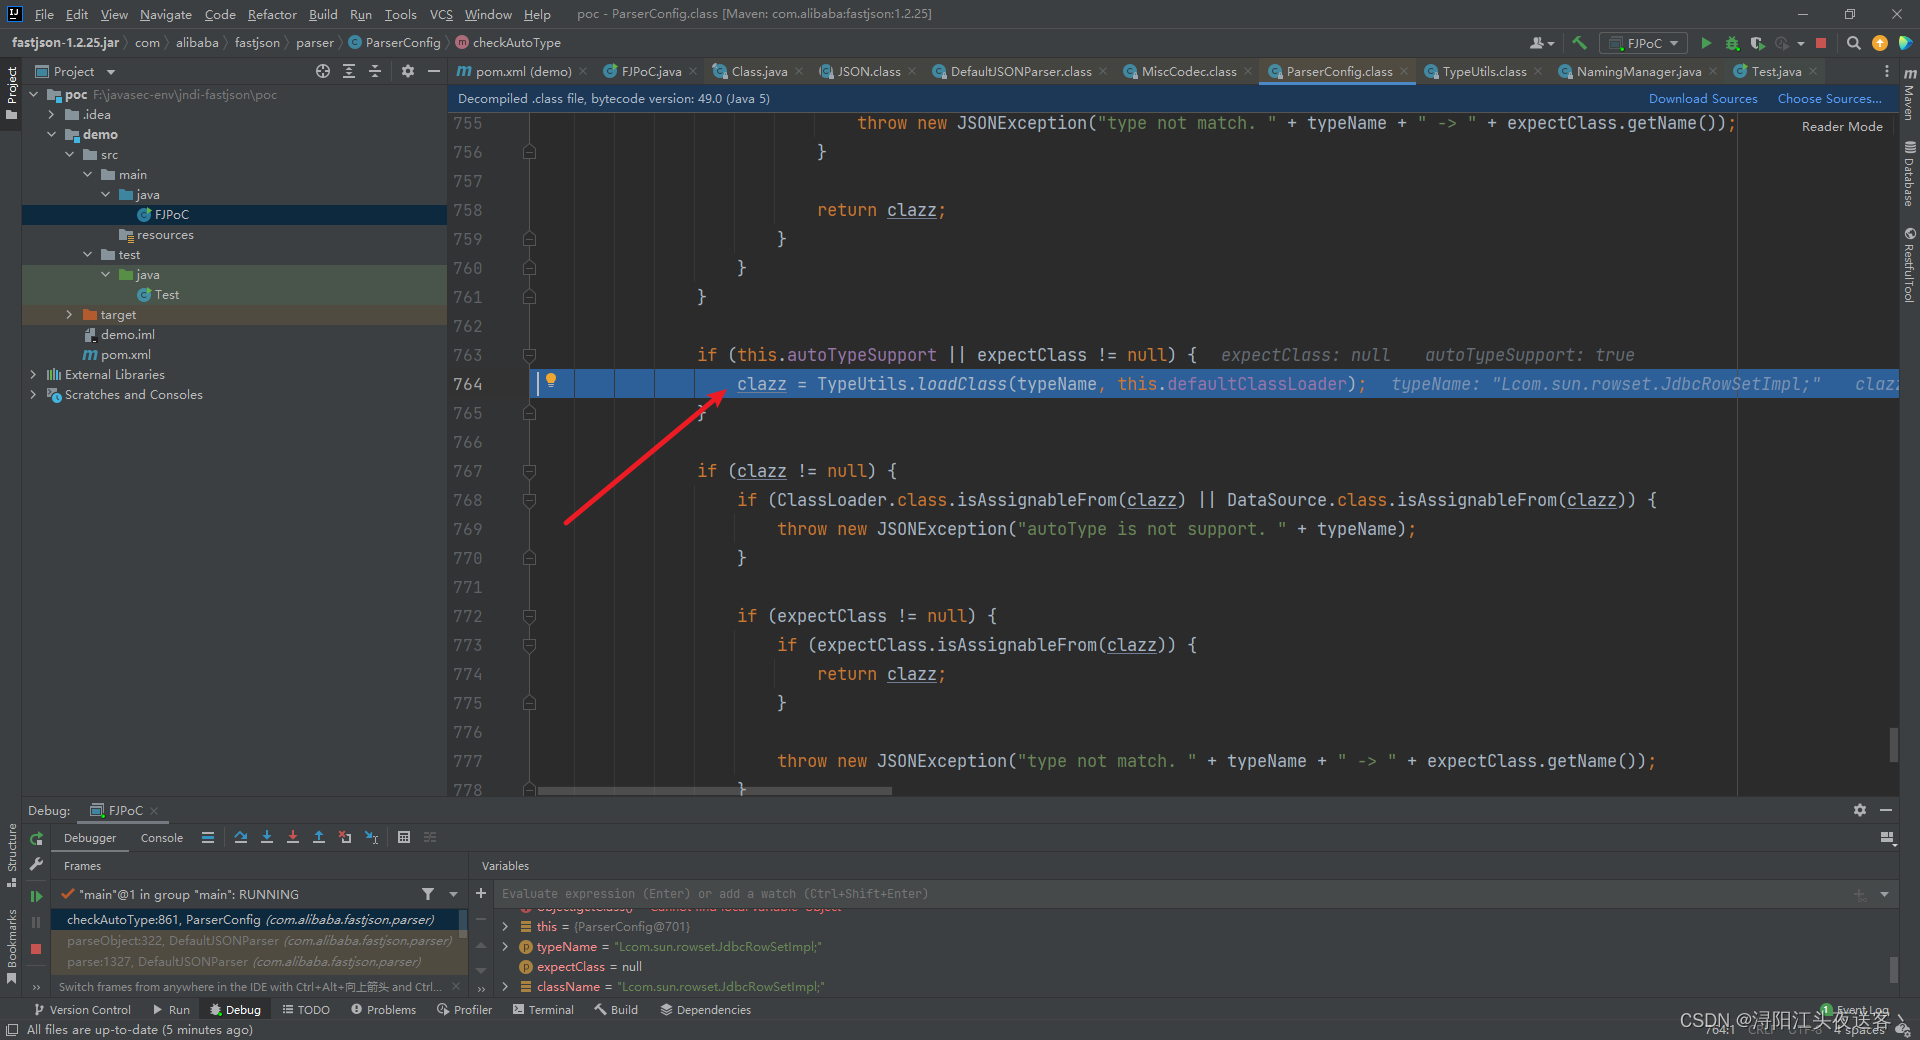Expand the typeName variable
This screenshot has height=1040, width=1920.
pyautogui.click(x=506, y=946)
